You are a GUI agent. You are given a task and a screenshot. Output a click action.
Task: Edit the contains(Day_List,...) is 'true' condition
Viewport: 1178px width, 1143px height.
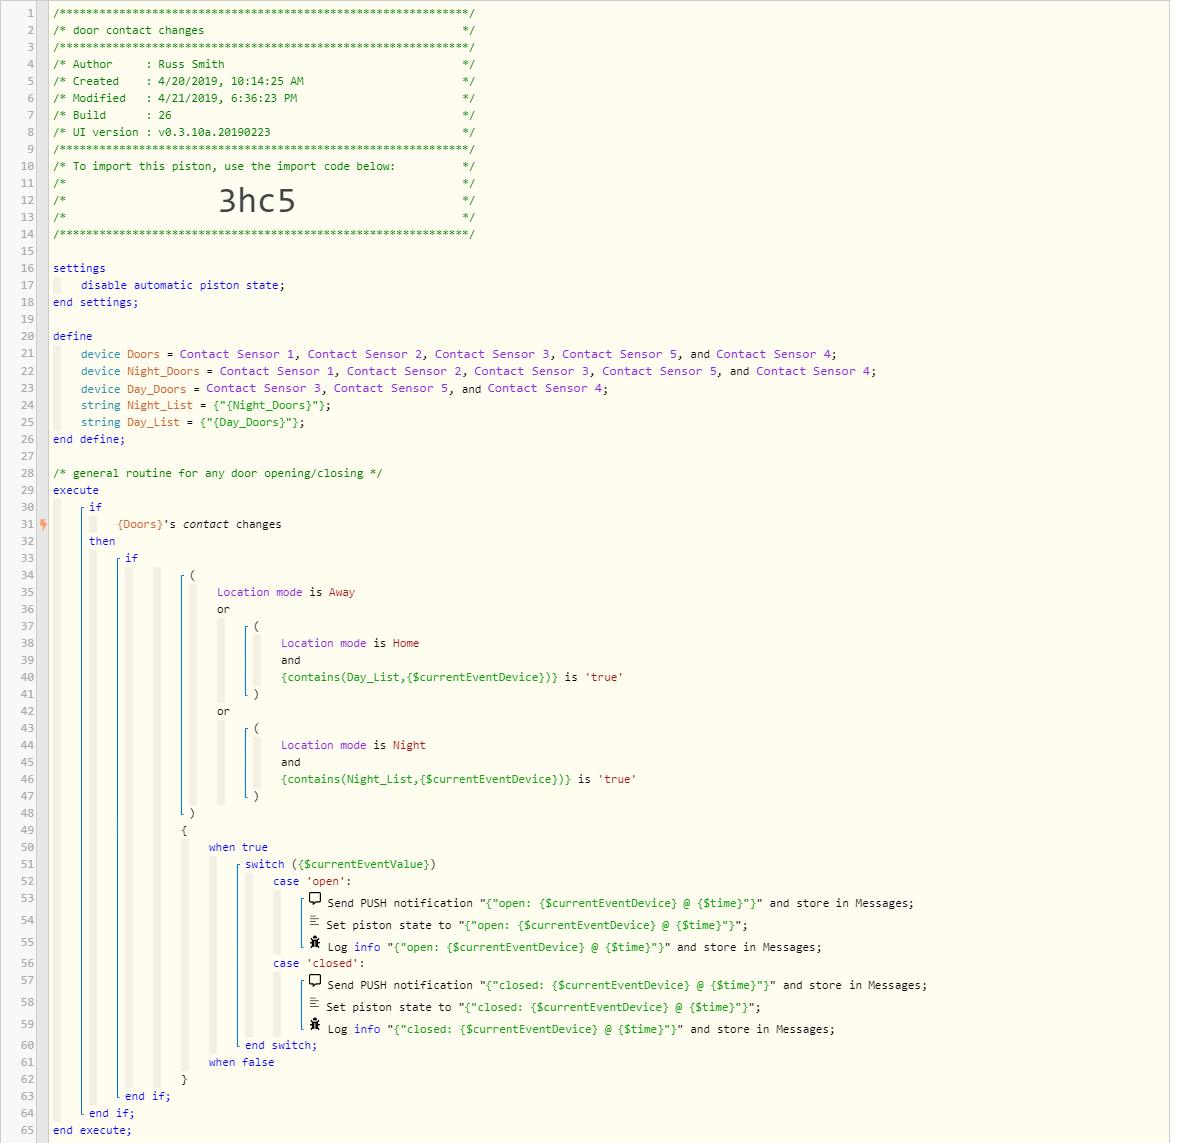pos(452,677)
